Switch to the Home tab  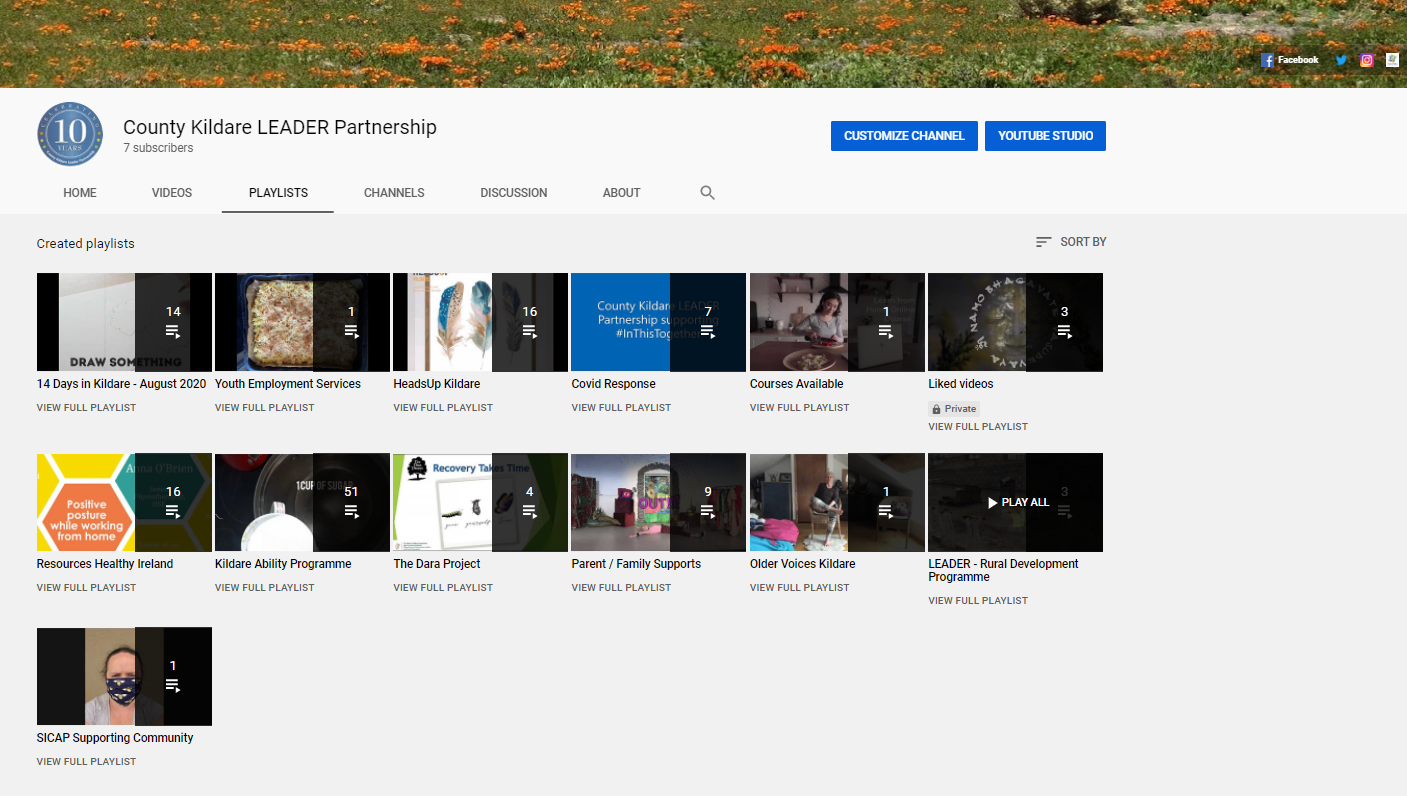(80, 193)
